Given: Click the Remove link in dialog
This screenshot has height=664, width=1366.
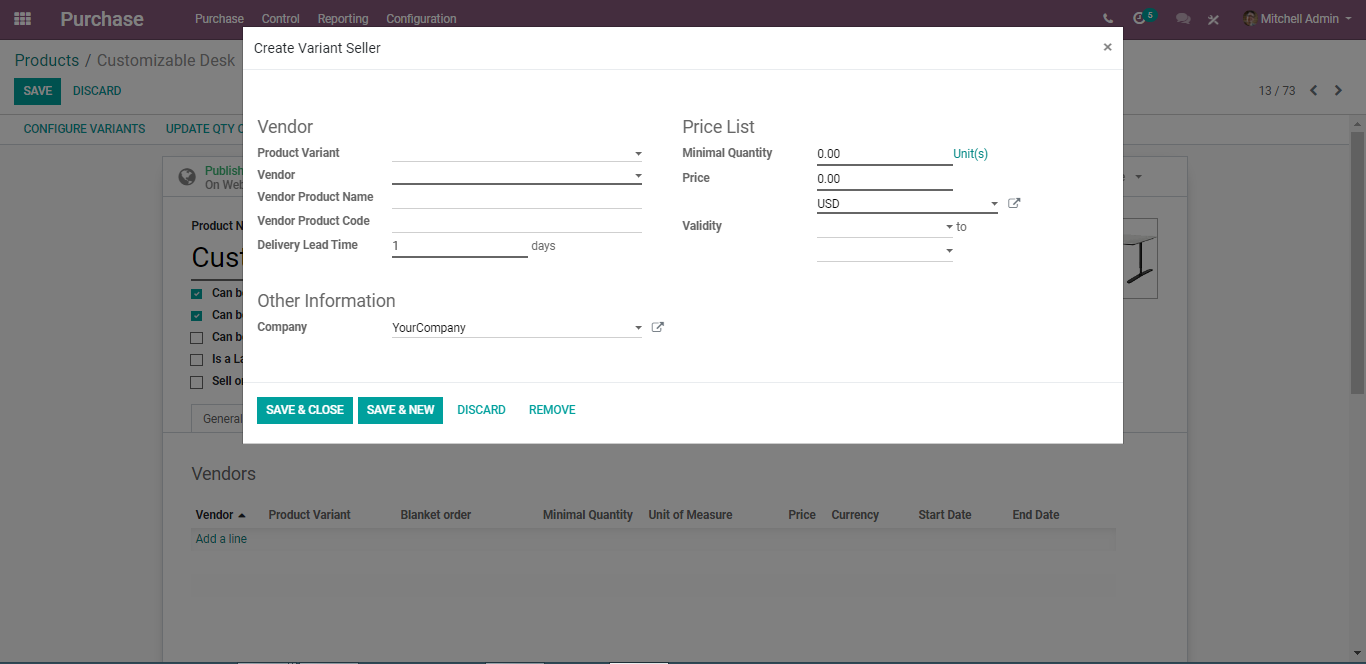Looking at the screenshot, I should pyautogui.click(x=552, y=410).
